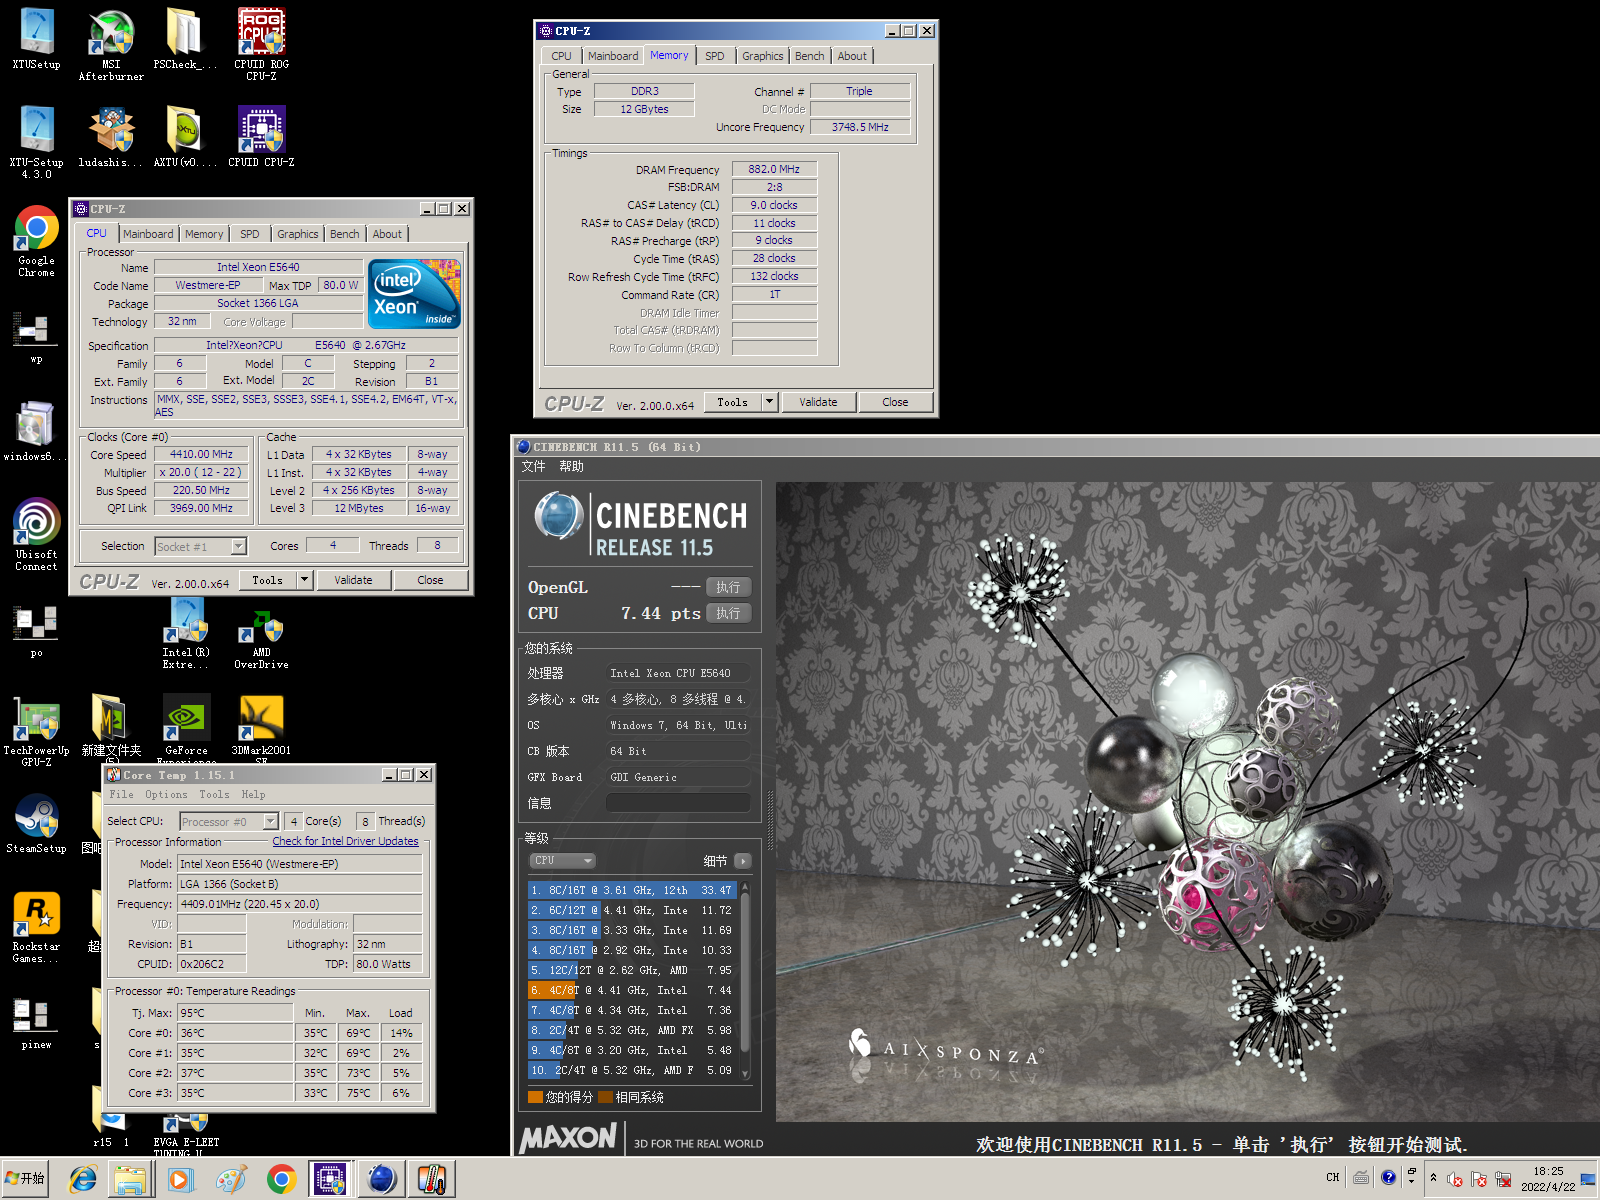Open the Intel Xeon inside logo in CPU-Z
1600x1200 pixels.
point(415,294)
